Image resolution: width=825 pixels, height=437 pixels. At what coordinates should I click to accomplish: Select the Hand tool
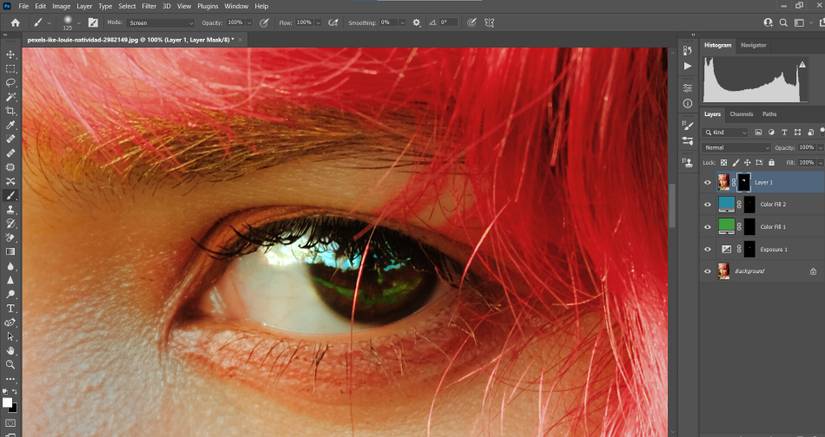click(11, 351)
